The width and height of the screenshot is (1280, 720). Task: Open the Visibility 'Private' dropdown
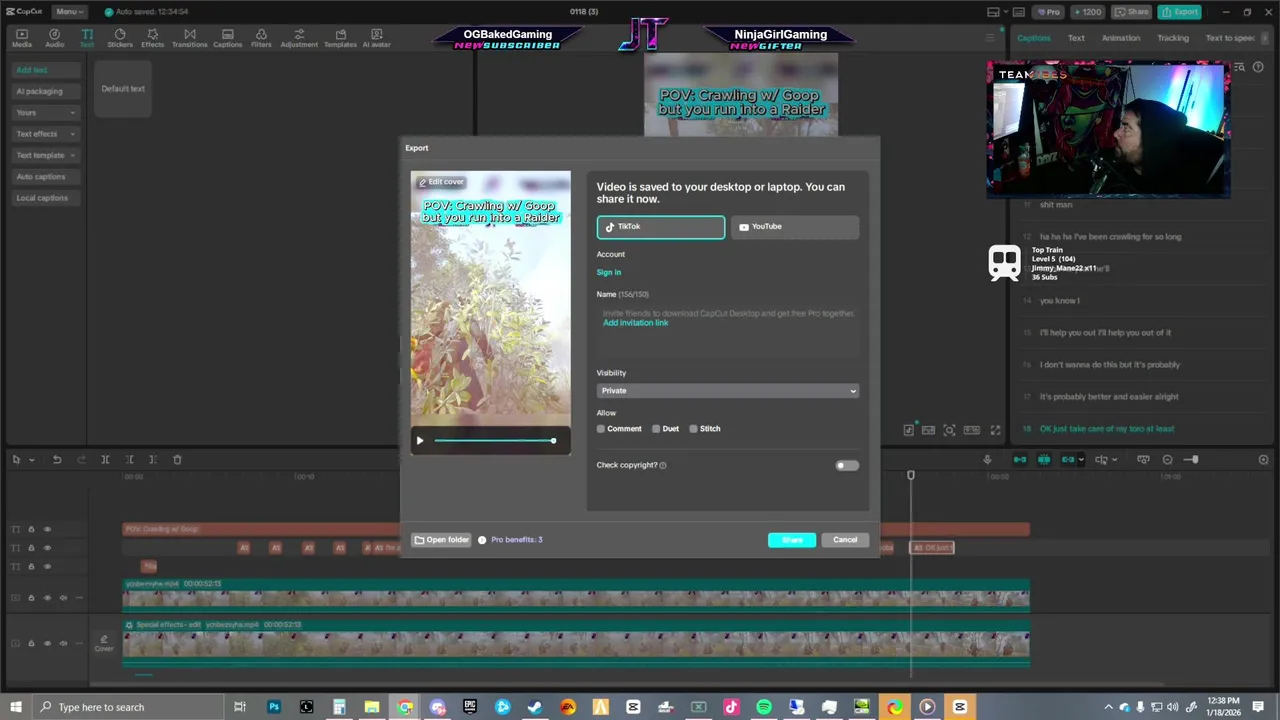click(x=728, y=391)
